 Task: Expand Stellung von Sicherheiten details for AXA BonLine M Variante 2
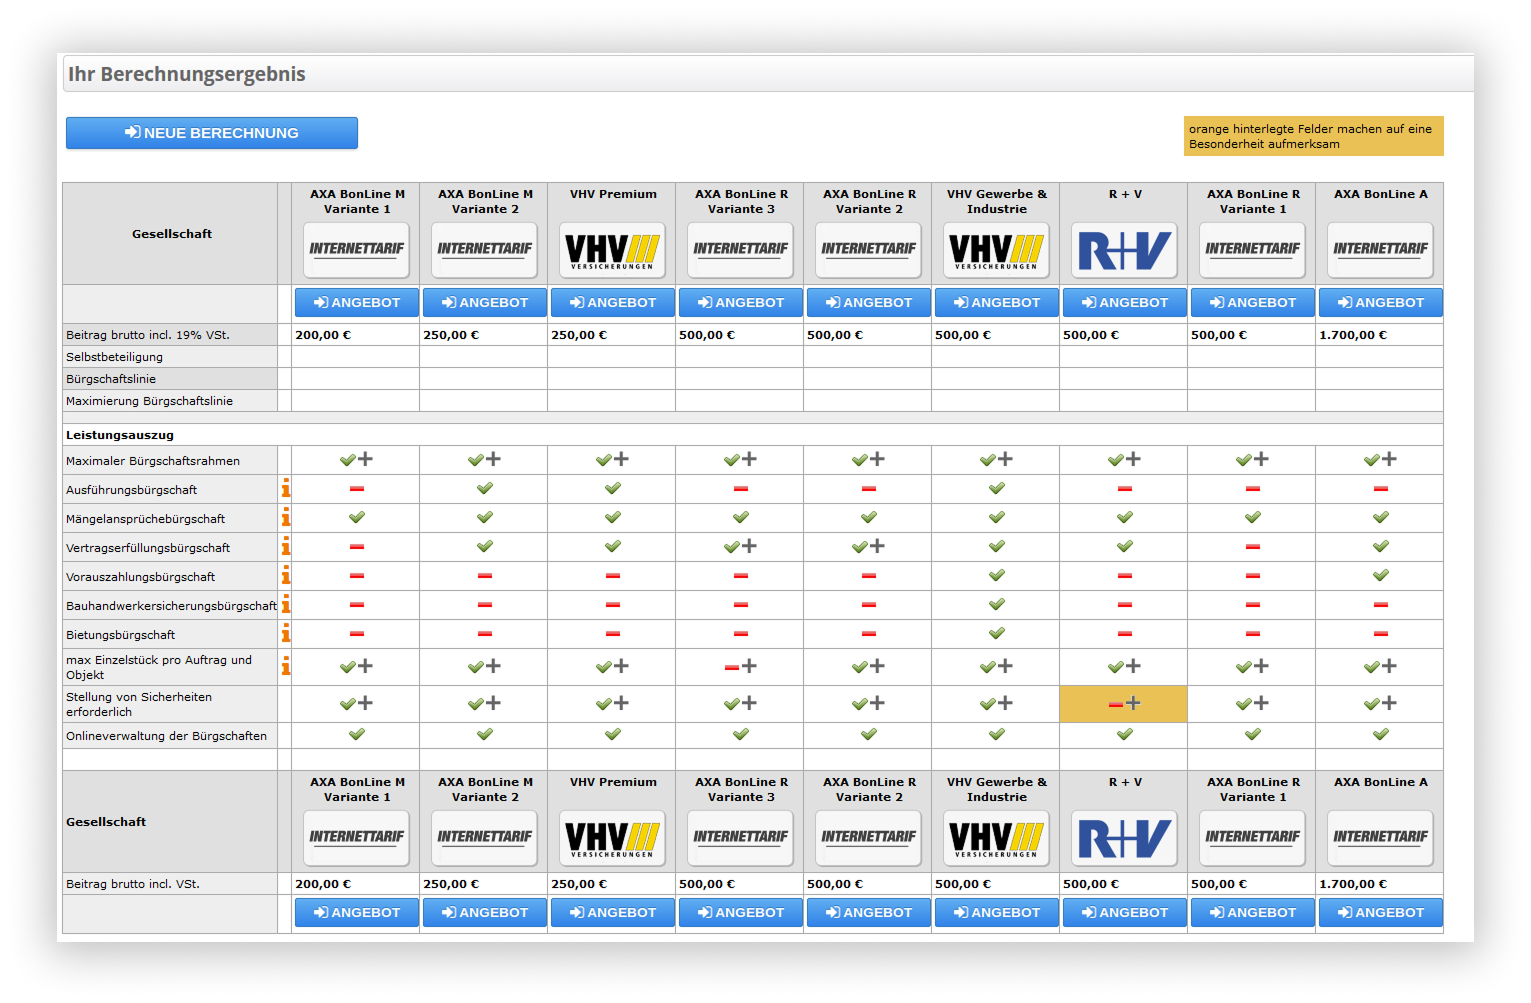click(x=494, y=703)
